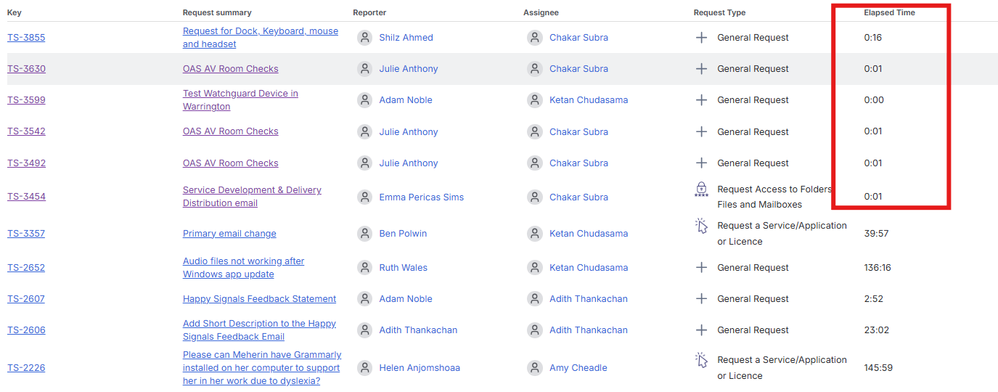998x392 pixels.
Task: Open 'Happy Signals Feedback Statement' request
Action: [259, 299]
